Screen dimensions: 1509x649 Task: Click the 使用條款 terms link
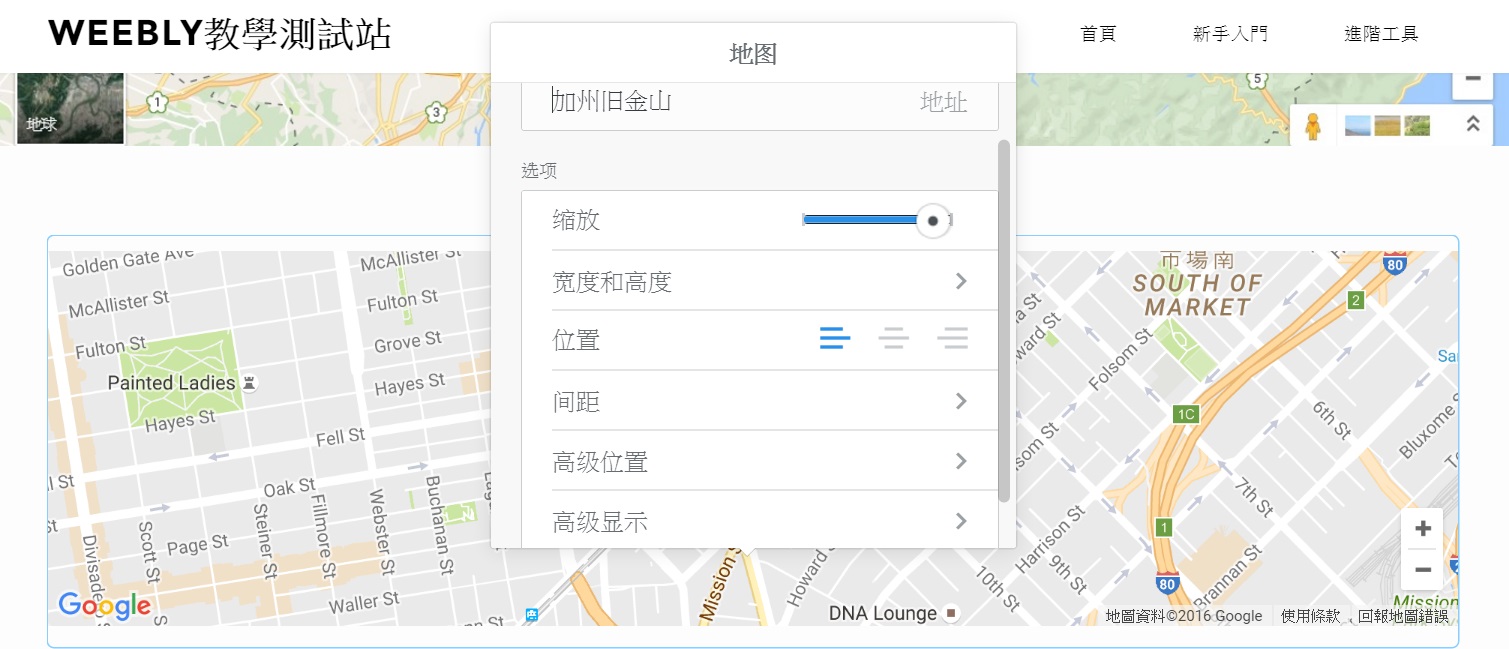click(x=1310, y=616)
